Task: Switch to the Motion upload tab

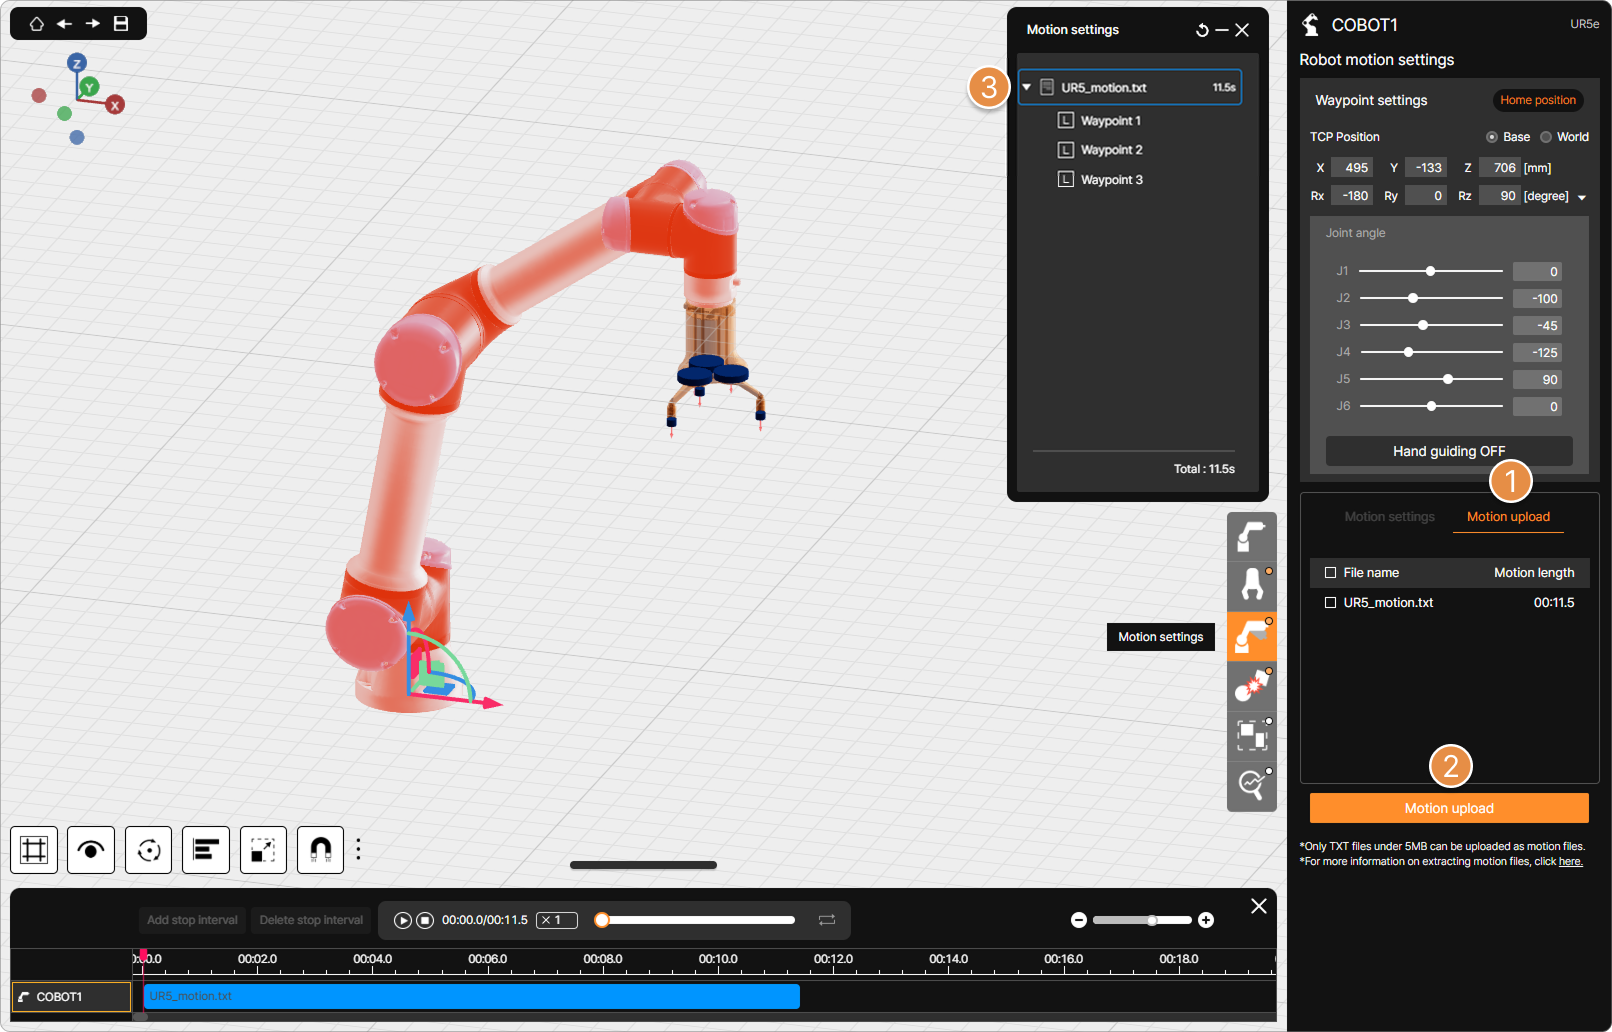Action: pos(1508,517)
